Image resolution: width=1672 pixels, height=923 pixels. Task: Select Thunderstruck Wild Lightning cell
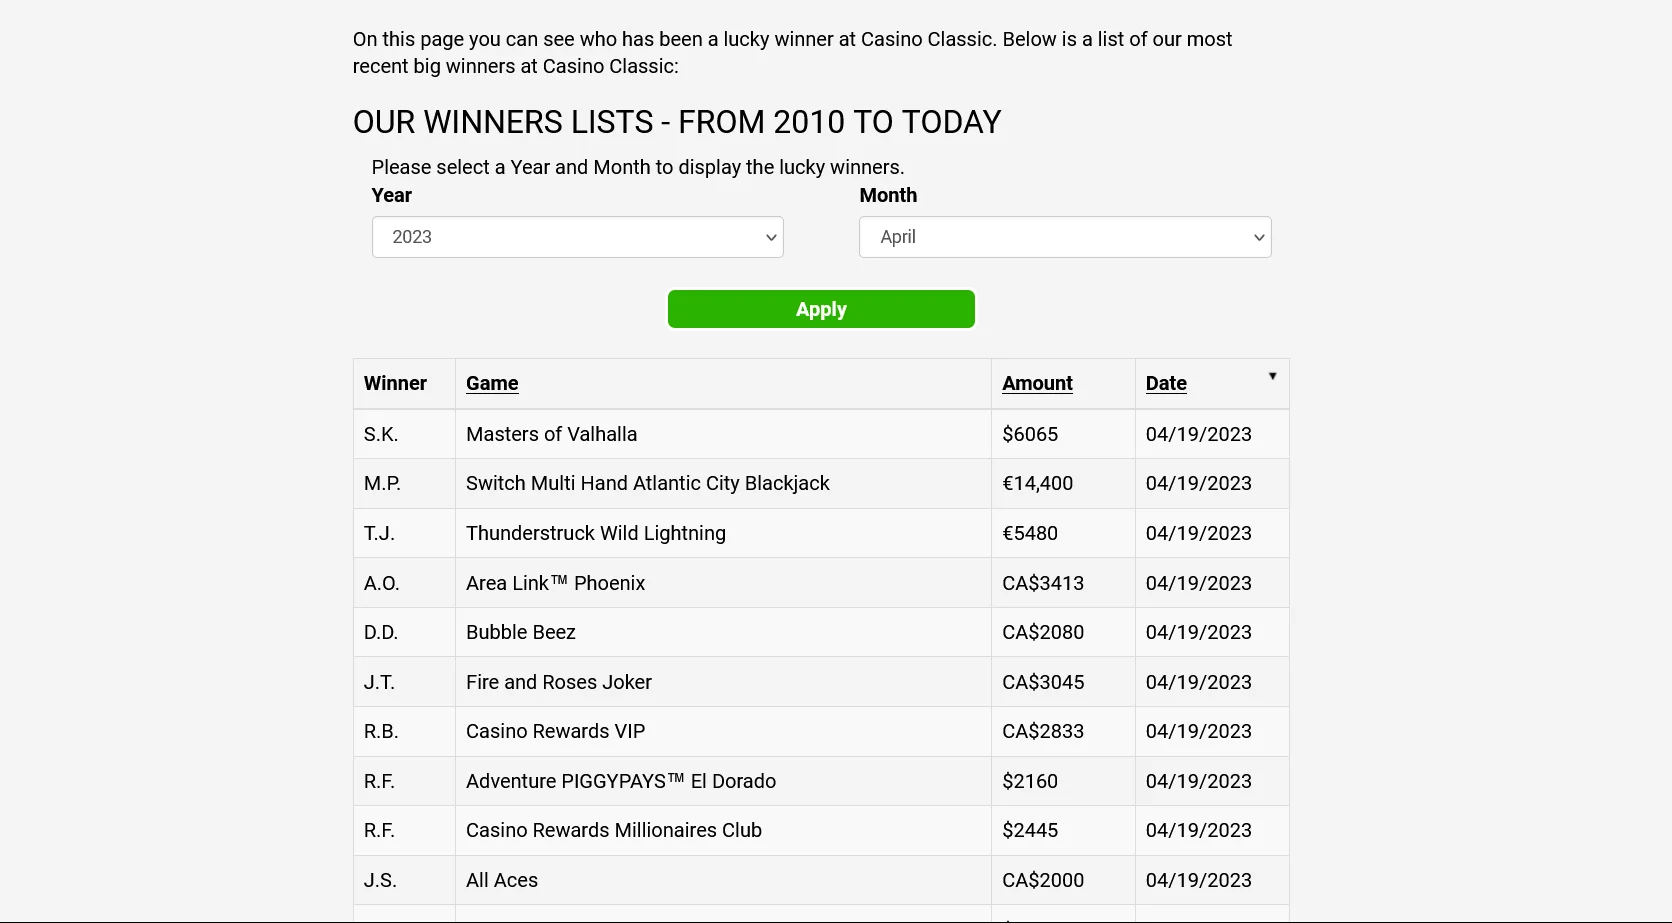(723, 533)
